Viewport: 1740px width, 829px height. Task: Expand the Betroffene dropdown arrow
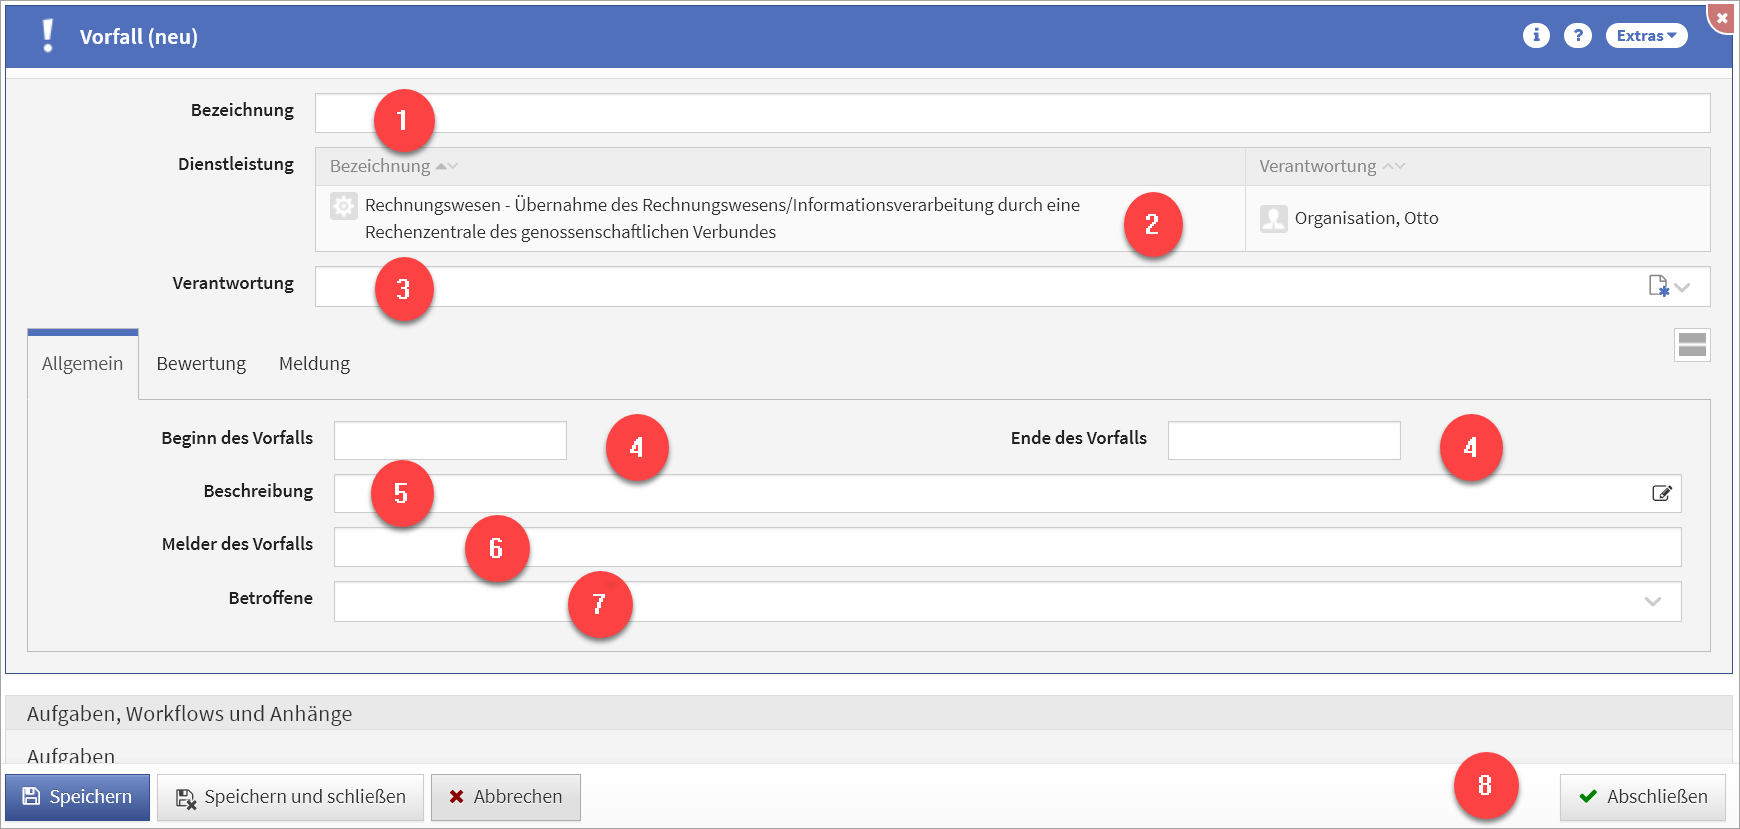pyautogui.click(x=1652, y=602)
